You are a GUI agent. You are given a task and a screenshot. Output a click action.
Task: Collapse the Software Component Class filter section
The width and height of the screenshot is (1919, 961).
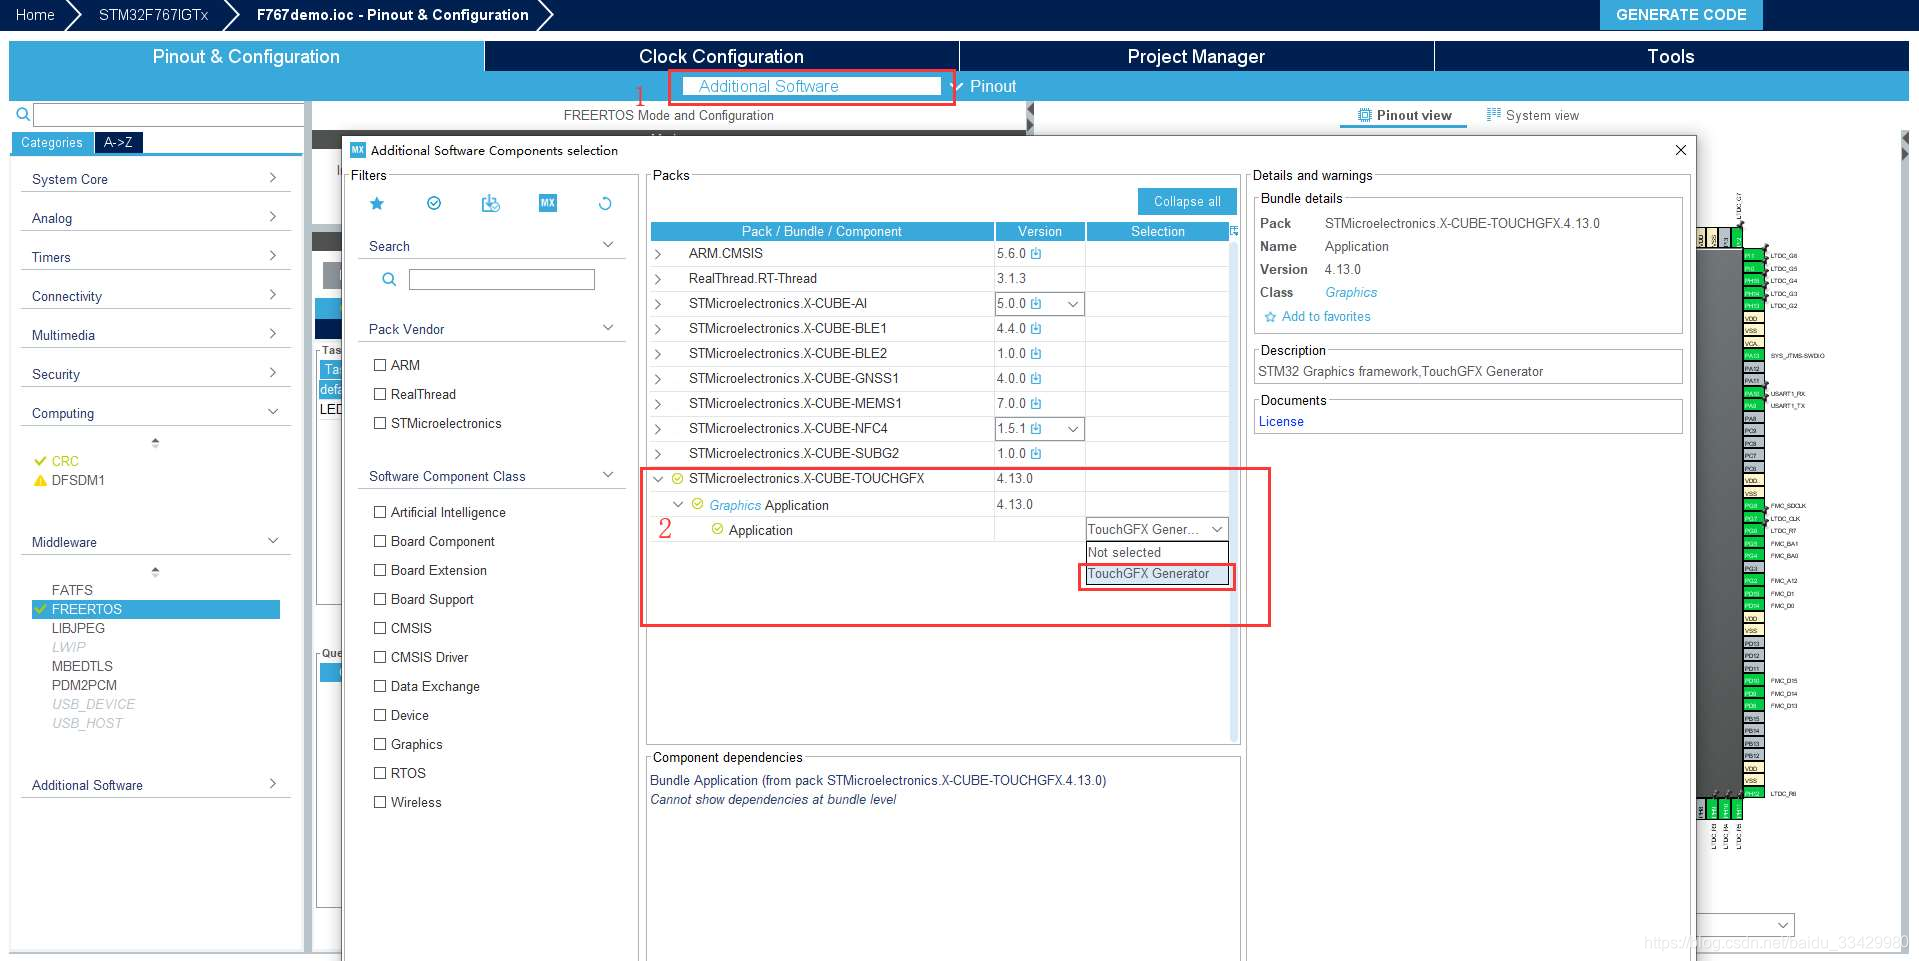coord(608,475)
